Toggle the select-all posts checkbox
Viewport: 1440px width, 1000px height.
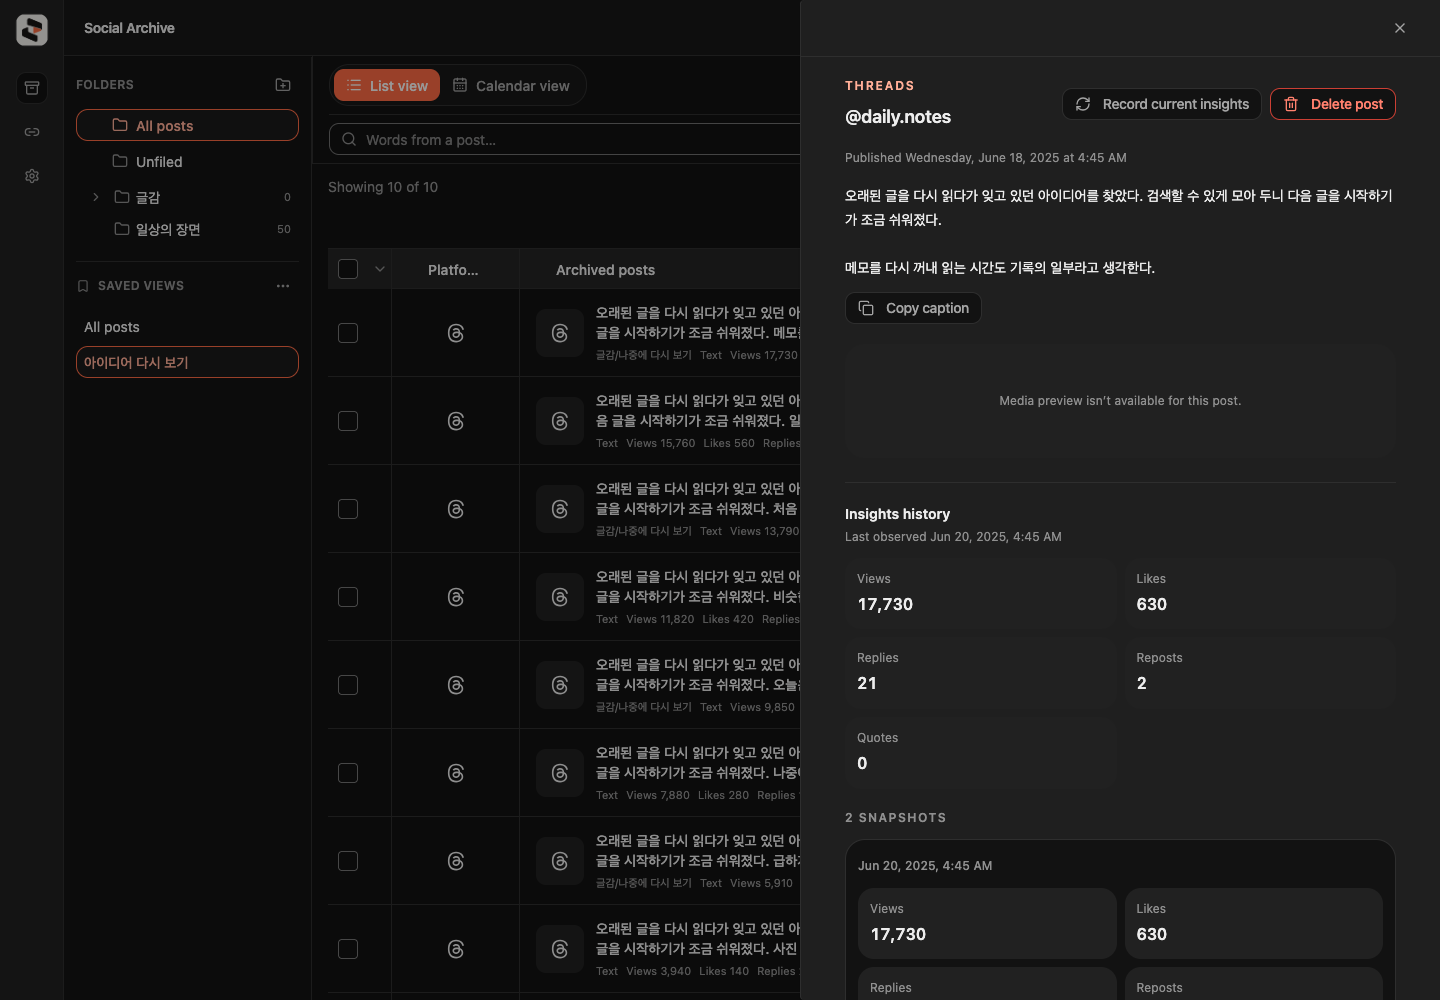pyautogui.click(x=348, y=269)
